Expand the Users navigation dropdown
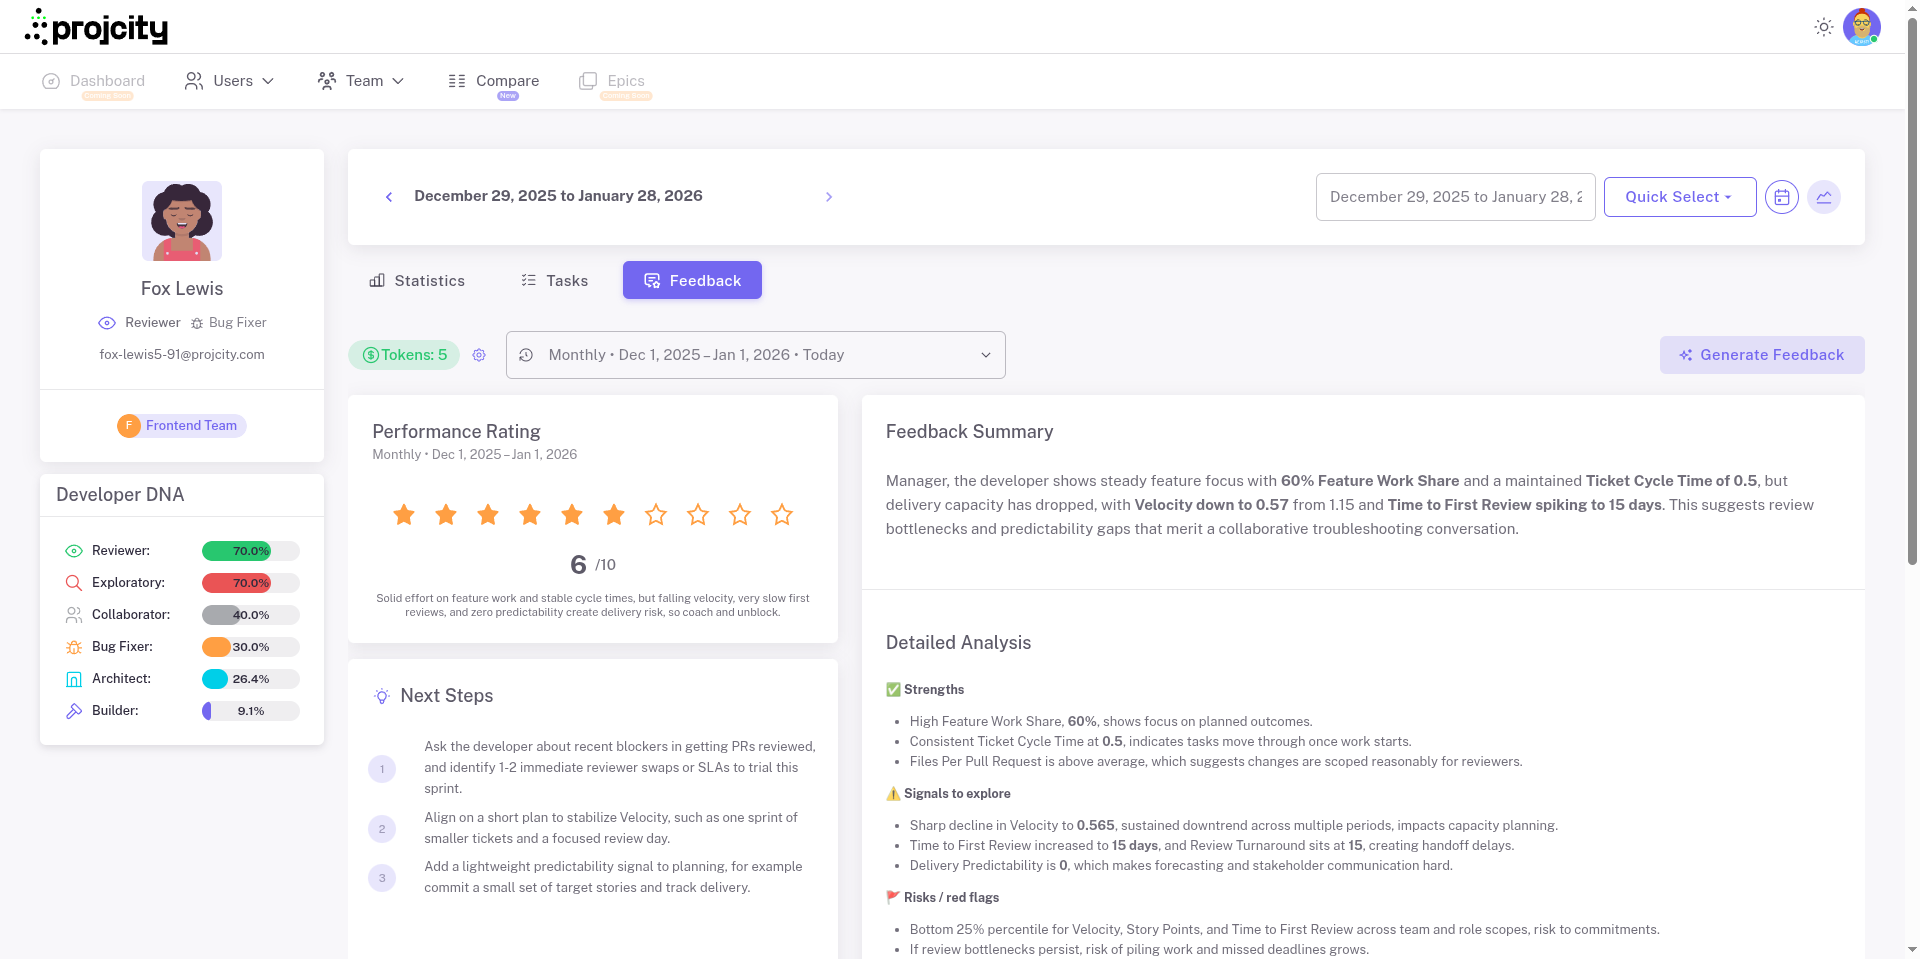The image size is (1920, 959). tap(229, 81)
